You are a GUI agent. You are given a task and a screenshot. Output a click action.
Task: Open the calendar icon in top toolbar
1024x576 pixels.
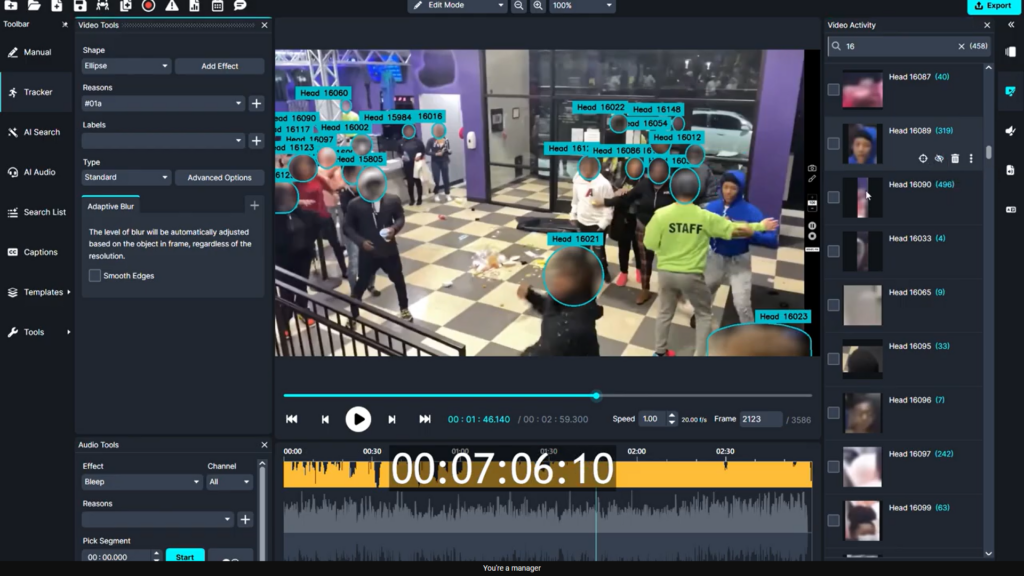pyautogui.click(x=217, y=5)
